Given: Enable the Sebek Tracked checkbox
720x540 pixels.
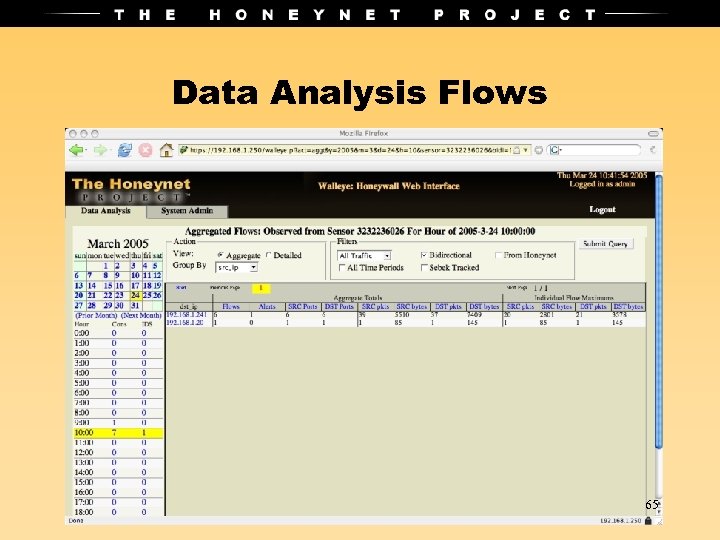Looking at the screenshot, I should (x=424, y=268).
